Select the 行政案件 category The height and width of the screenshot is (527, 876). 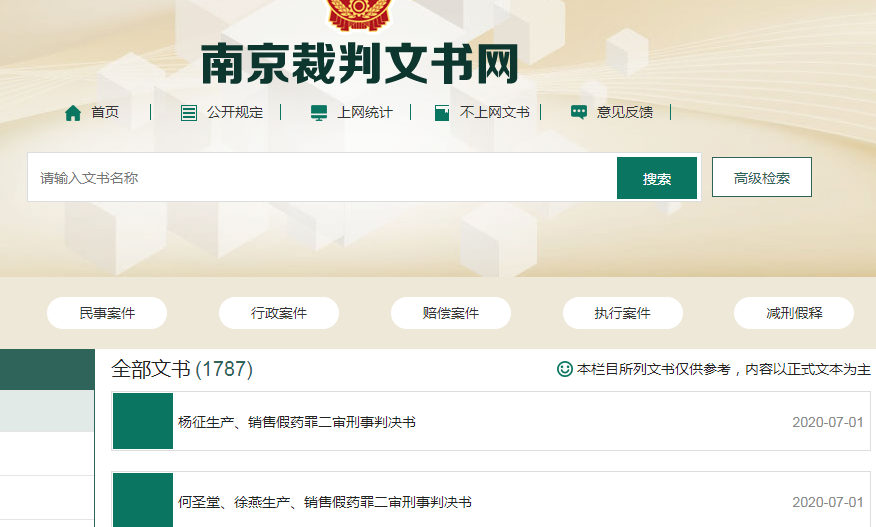pos(279,313)
